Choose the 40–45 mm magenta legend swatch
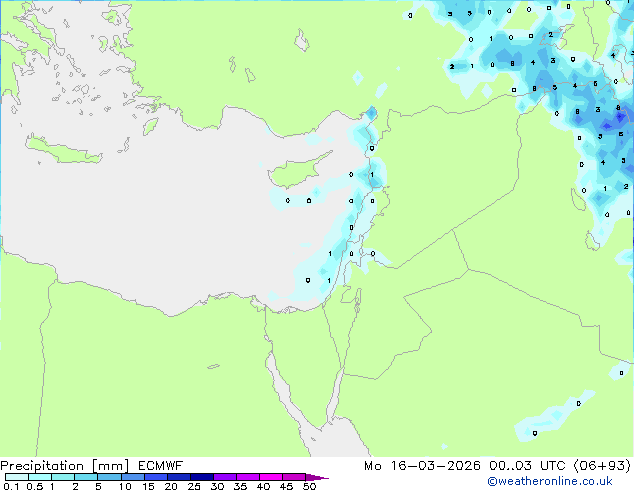The image size is (634, 490). [271, 477]
